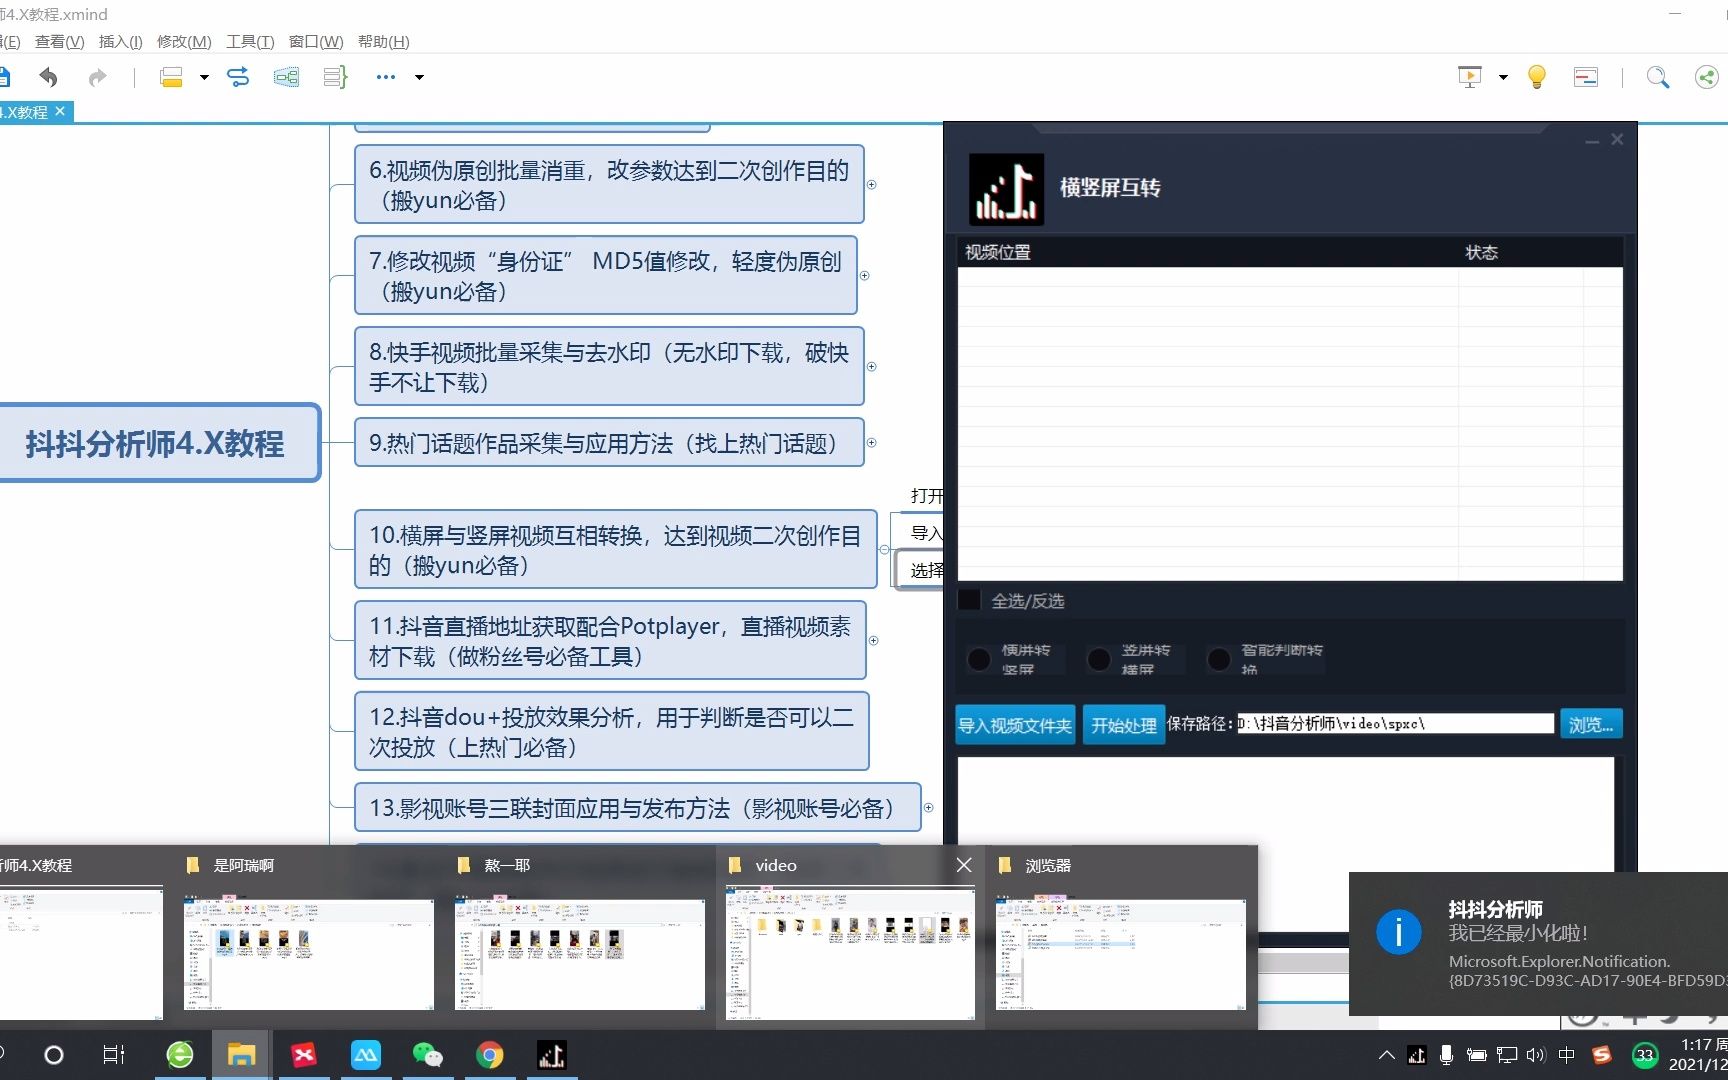Click the 导入视频文件夹 button
The height and width of the screenshot is (1080, 1728).
(x=1015, y=725)
